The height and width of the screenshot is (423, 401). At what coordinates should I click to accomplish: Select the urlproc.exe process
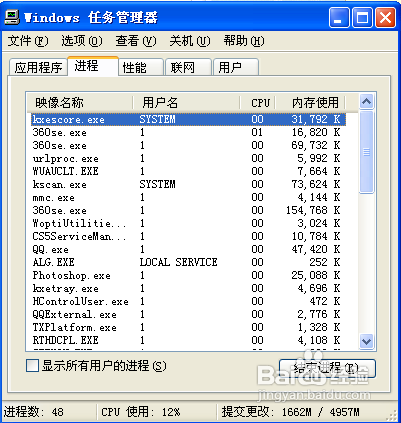(x=188, y=158)
